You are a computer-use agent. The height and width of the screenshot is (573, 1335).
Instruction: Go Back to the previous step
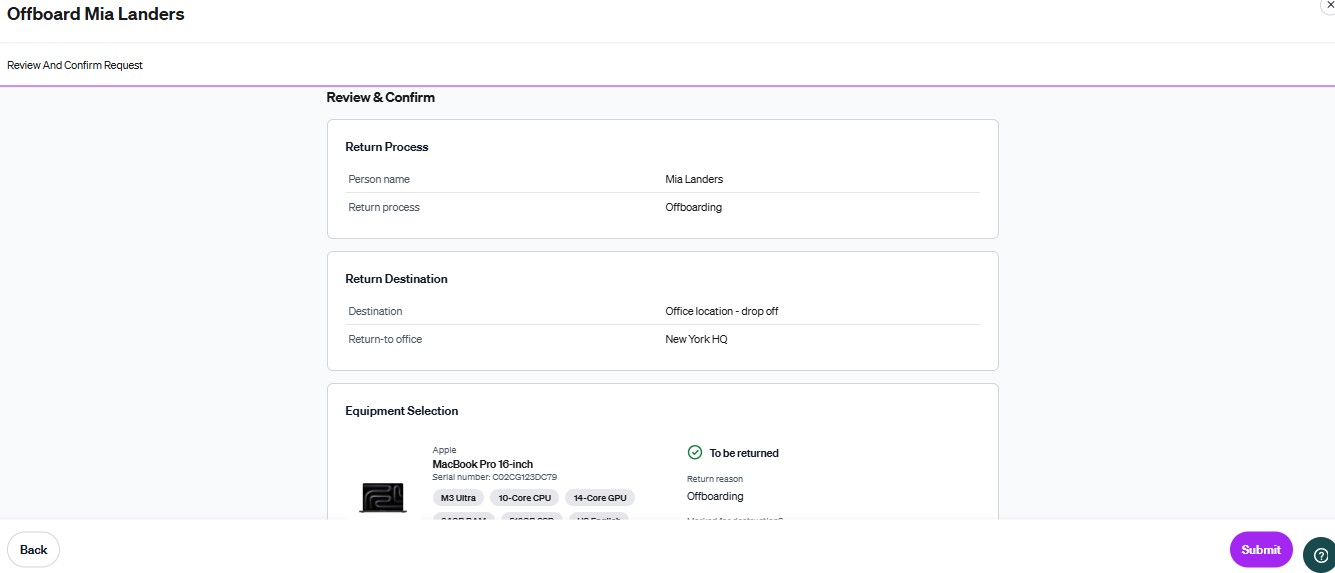[x=34, y=550]
